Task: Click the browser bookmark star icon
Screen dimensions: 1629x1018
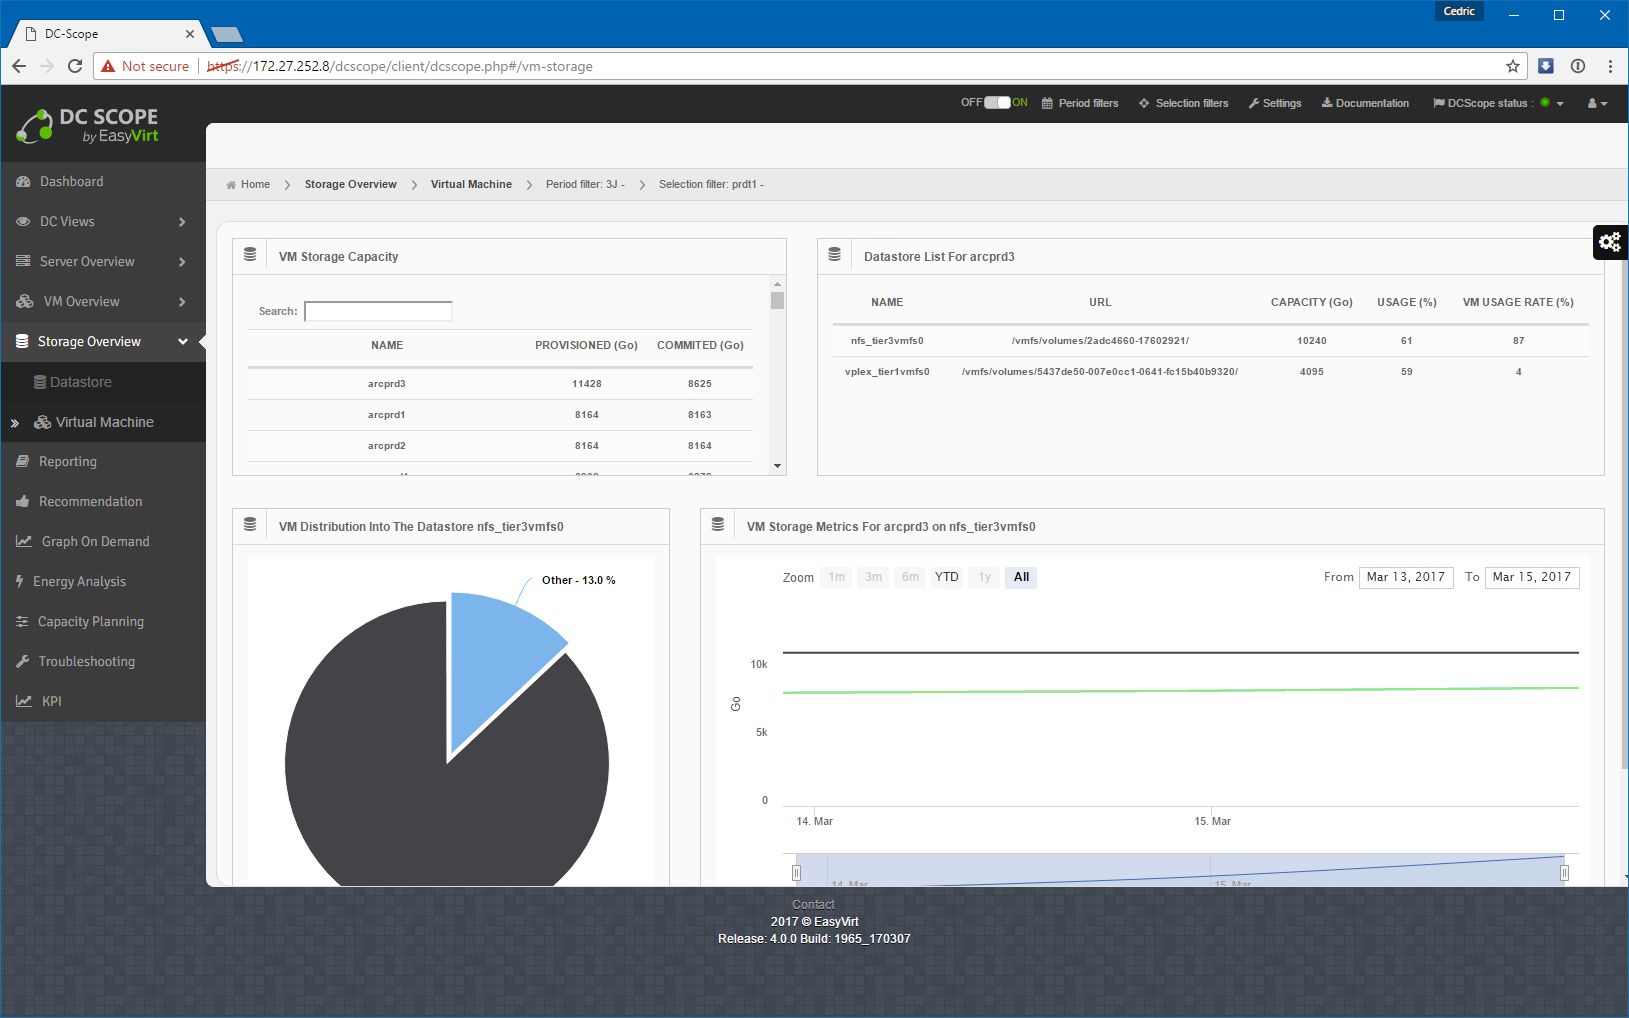Action: pos(1512,66)
